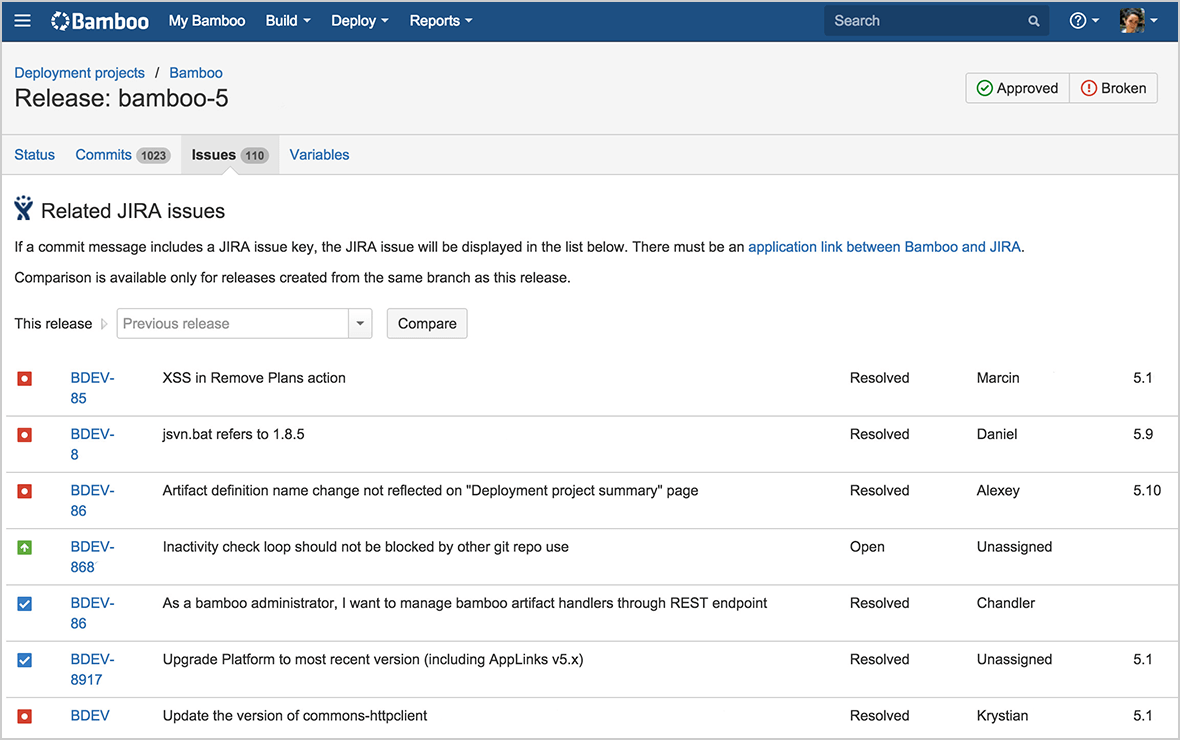Image resolution: width=1180 pixels, height=740 pixels.
Task: Open the hamburger navigation menu
Action: point(22,20)
